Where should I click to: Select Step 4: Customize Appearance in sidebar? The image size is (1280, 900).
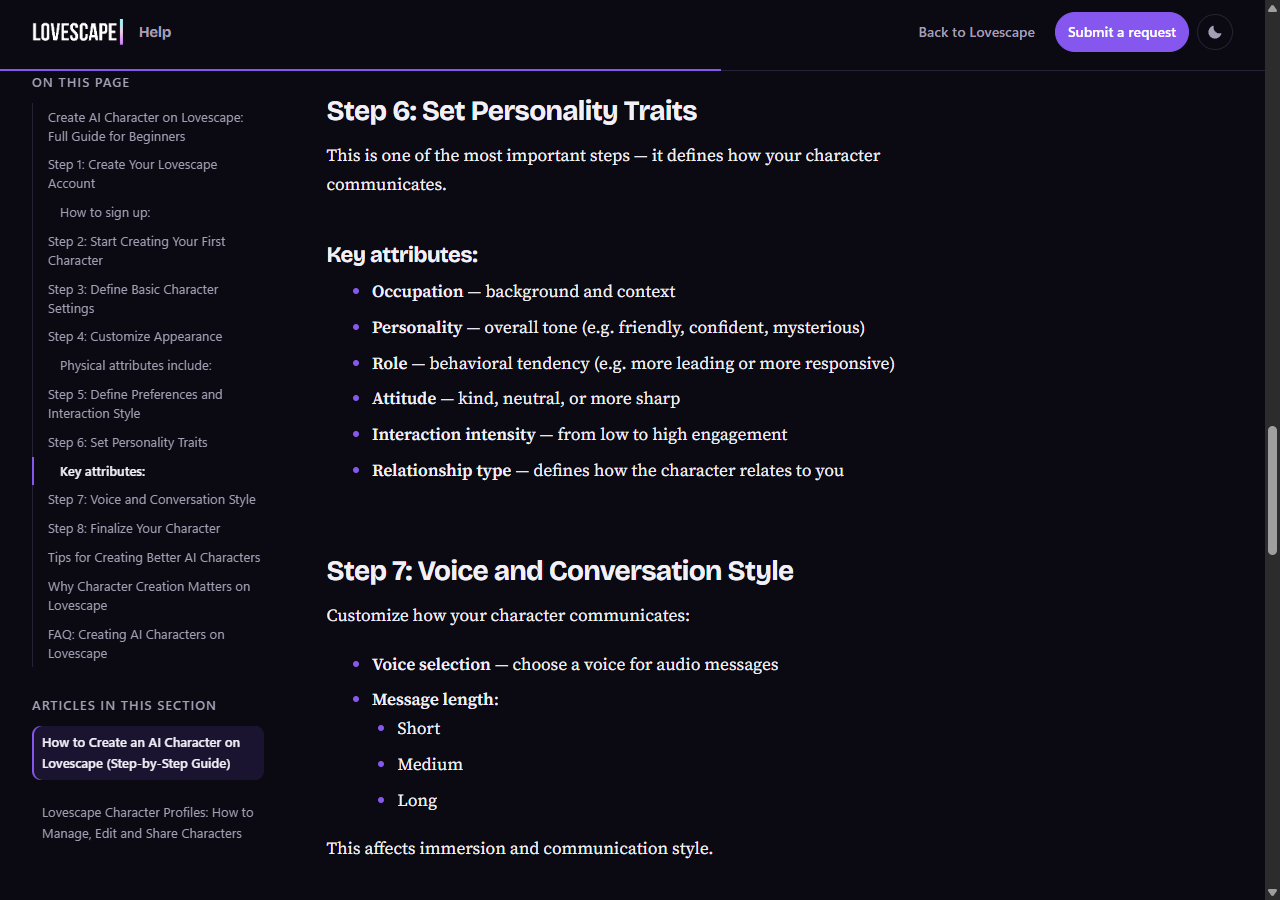coord(135,337)
